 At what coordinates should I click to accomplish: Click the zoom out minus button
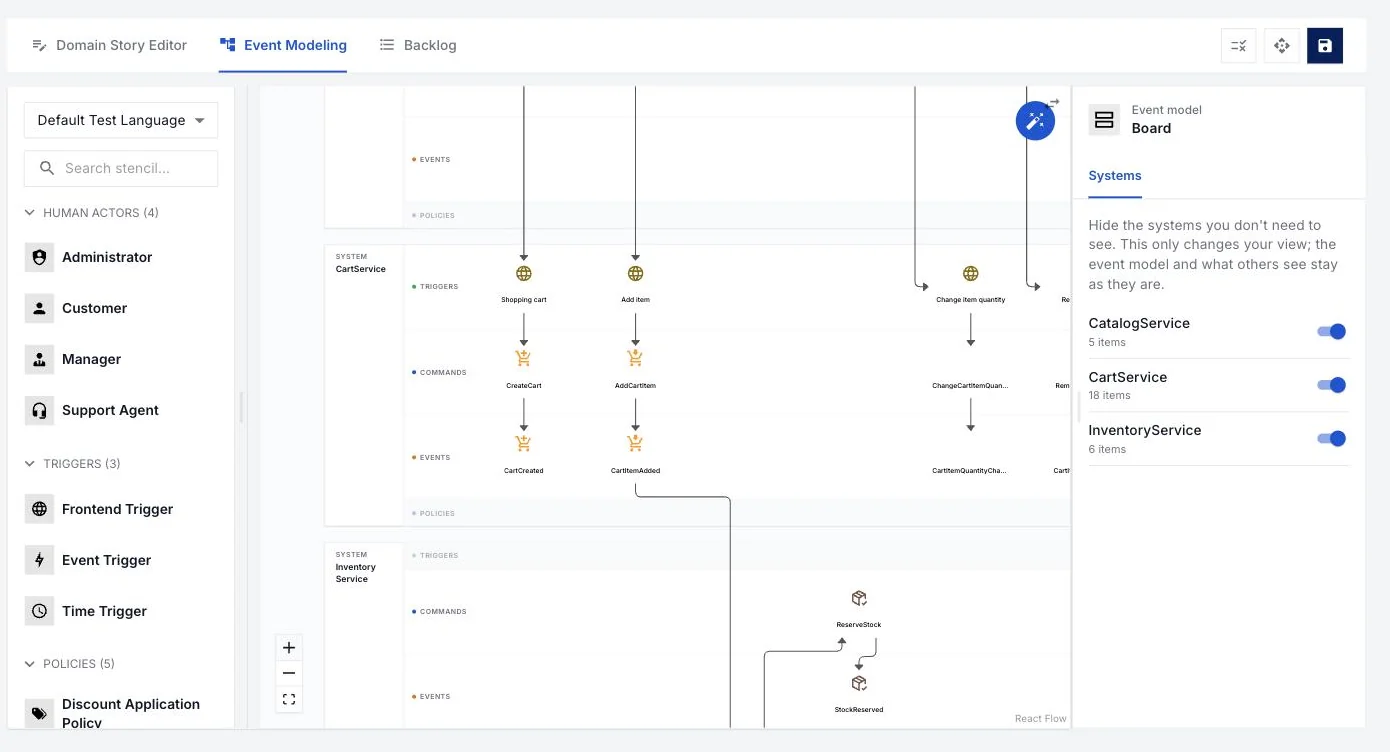[x=289, y=673]
